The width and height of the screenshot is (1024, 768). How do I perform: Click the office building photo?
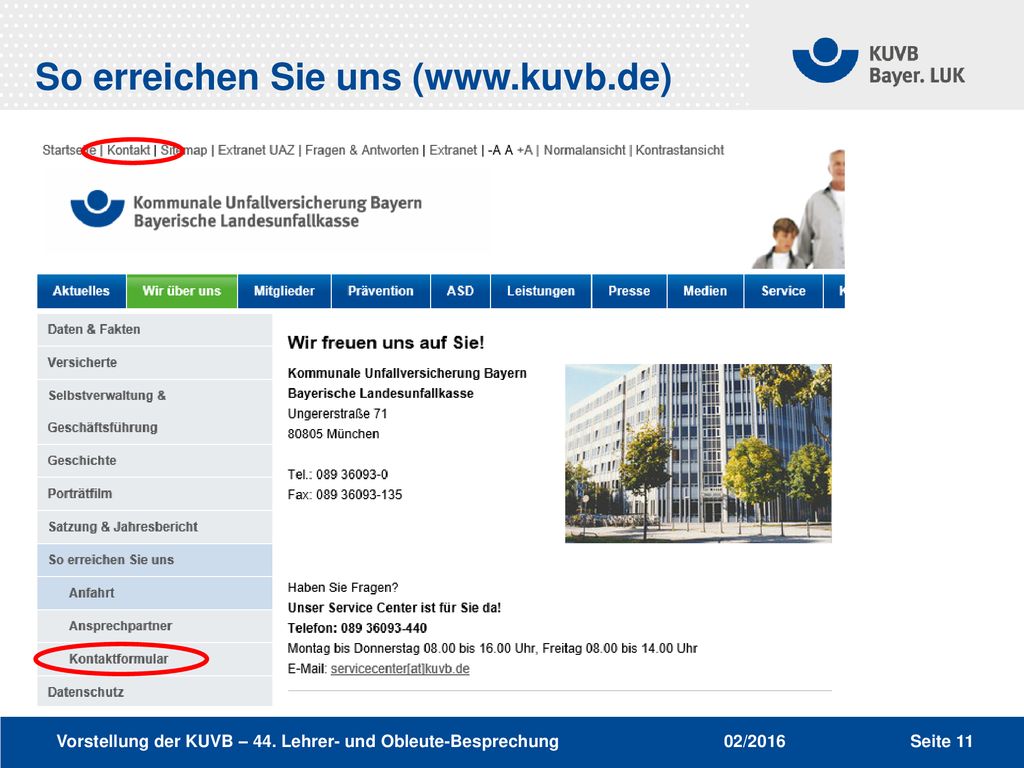pos(698,453)
